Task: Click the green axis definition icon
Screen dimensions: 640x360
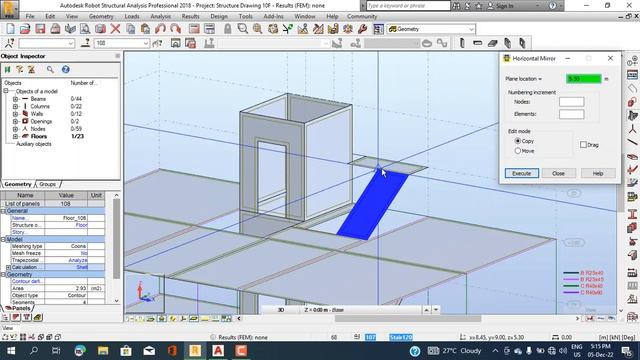Action: click(x=287, y=29)
